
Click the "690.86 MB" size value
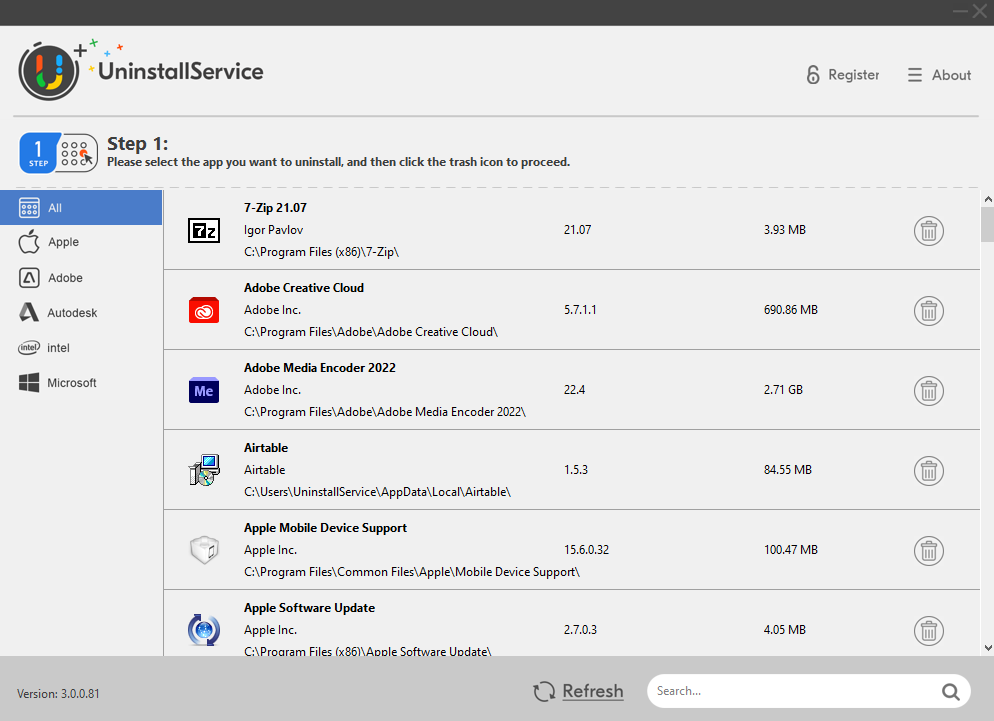(x=791, y=309)
